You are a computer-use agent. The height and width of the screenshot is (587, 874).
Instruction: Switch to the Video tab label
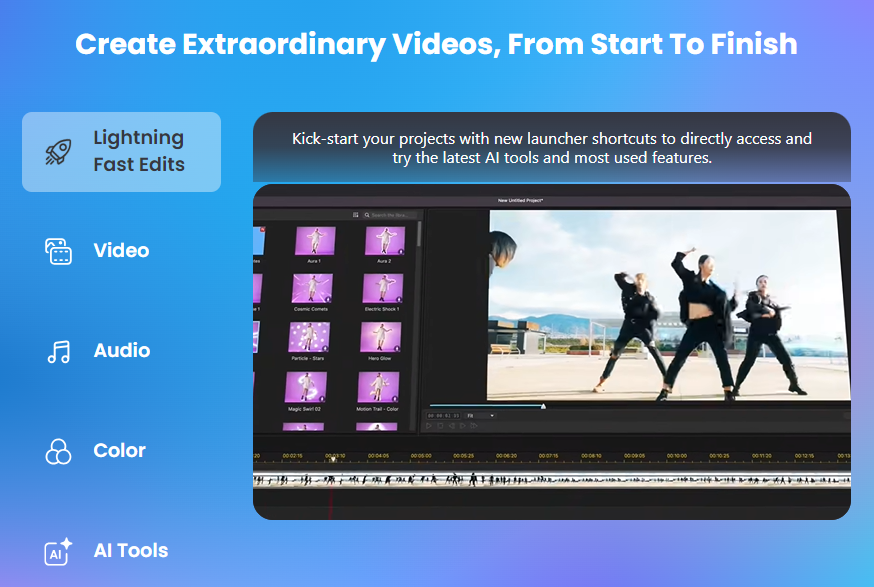click(x=122, y=251)
